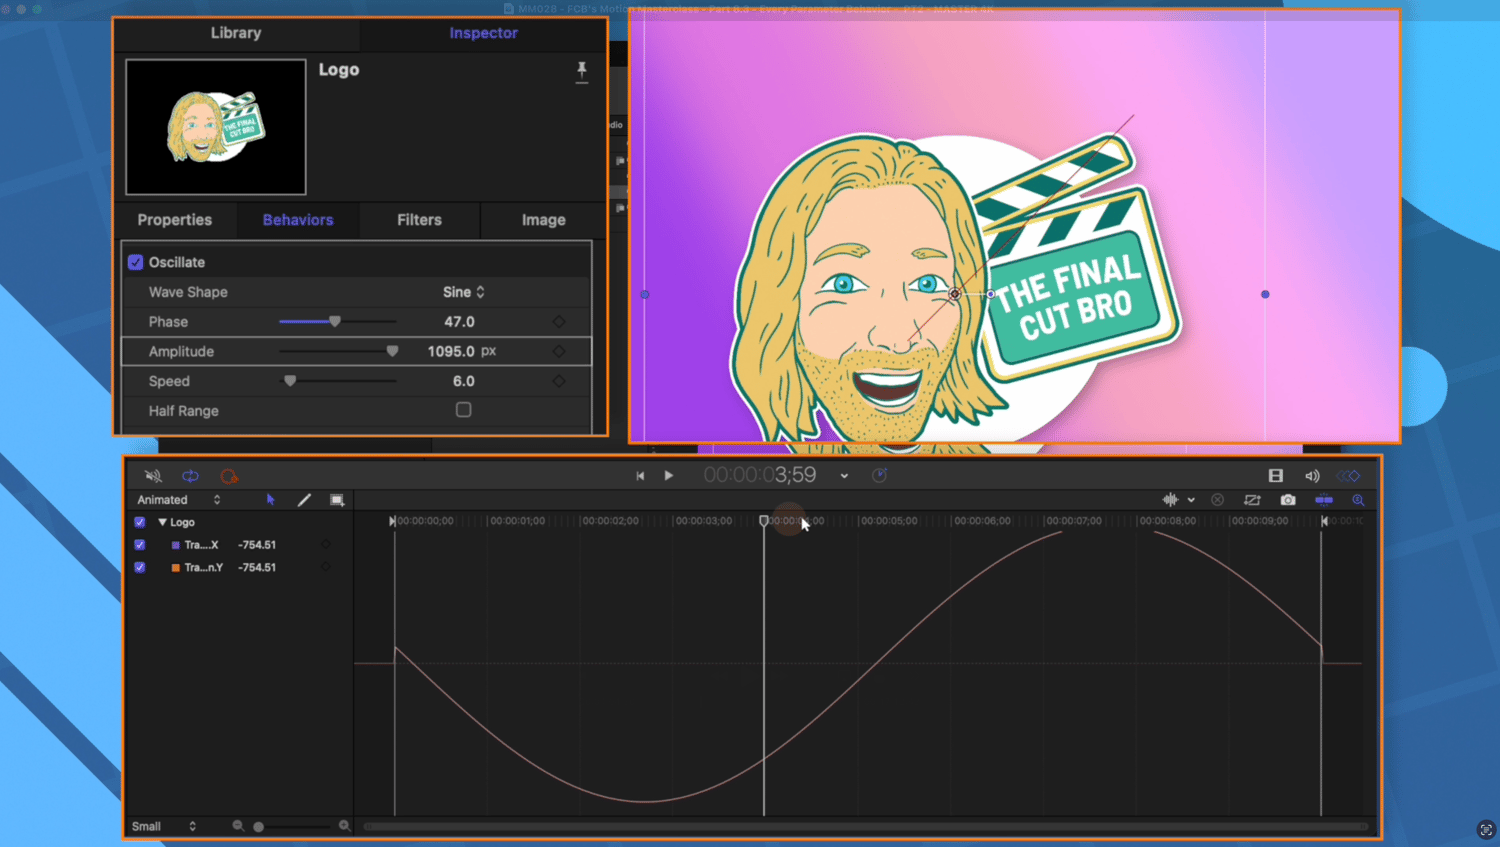Click the fit curves to window icon

(1252, 500)
